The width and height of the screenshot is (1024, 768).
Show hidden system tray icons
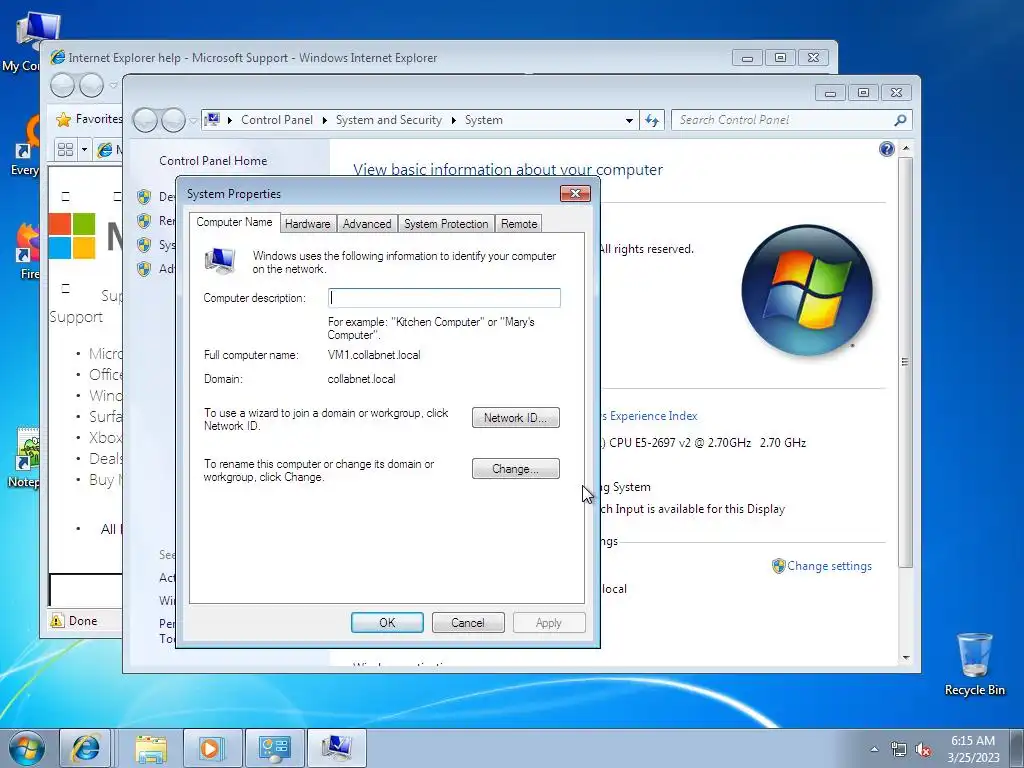click(874, 749)
